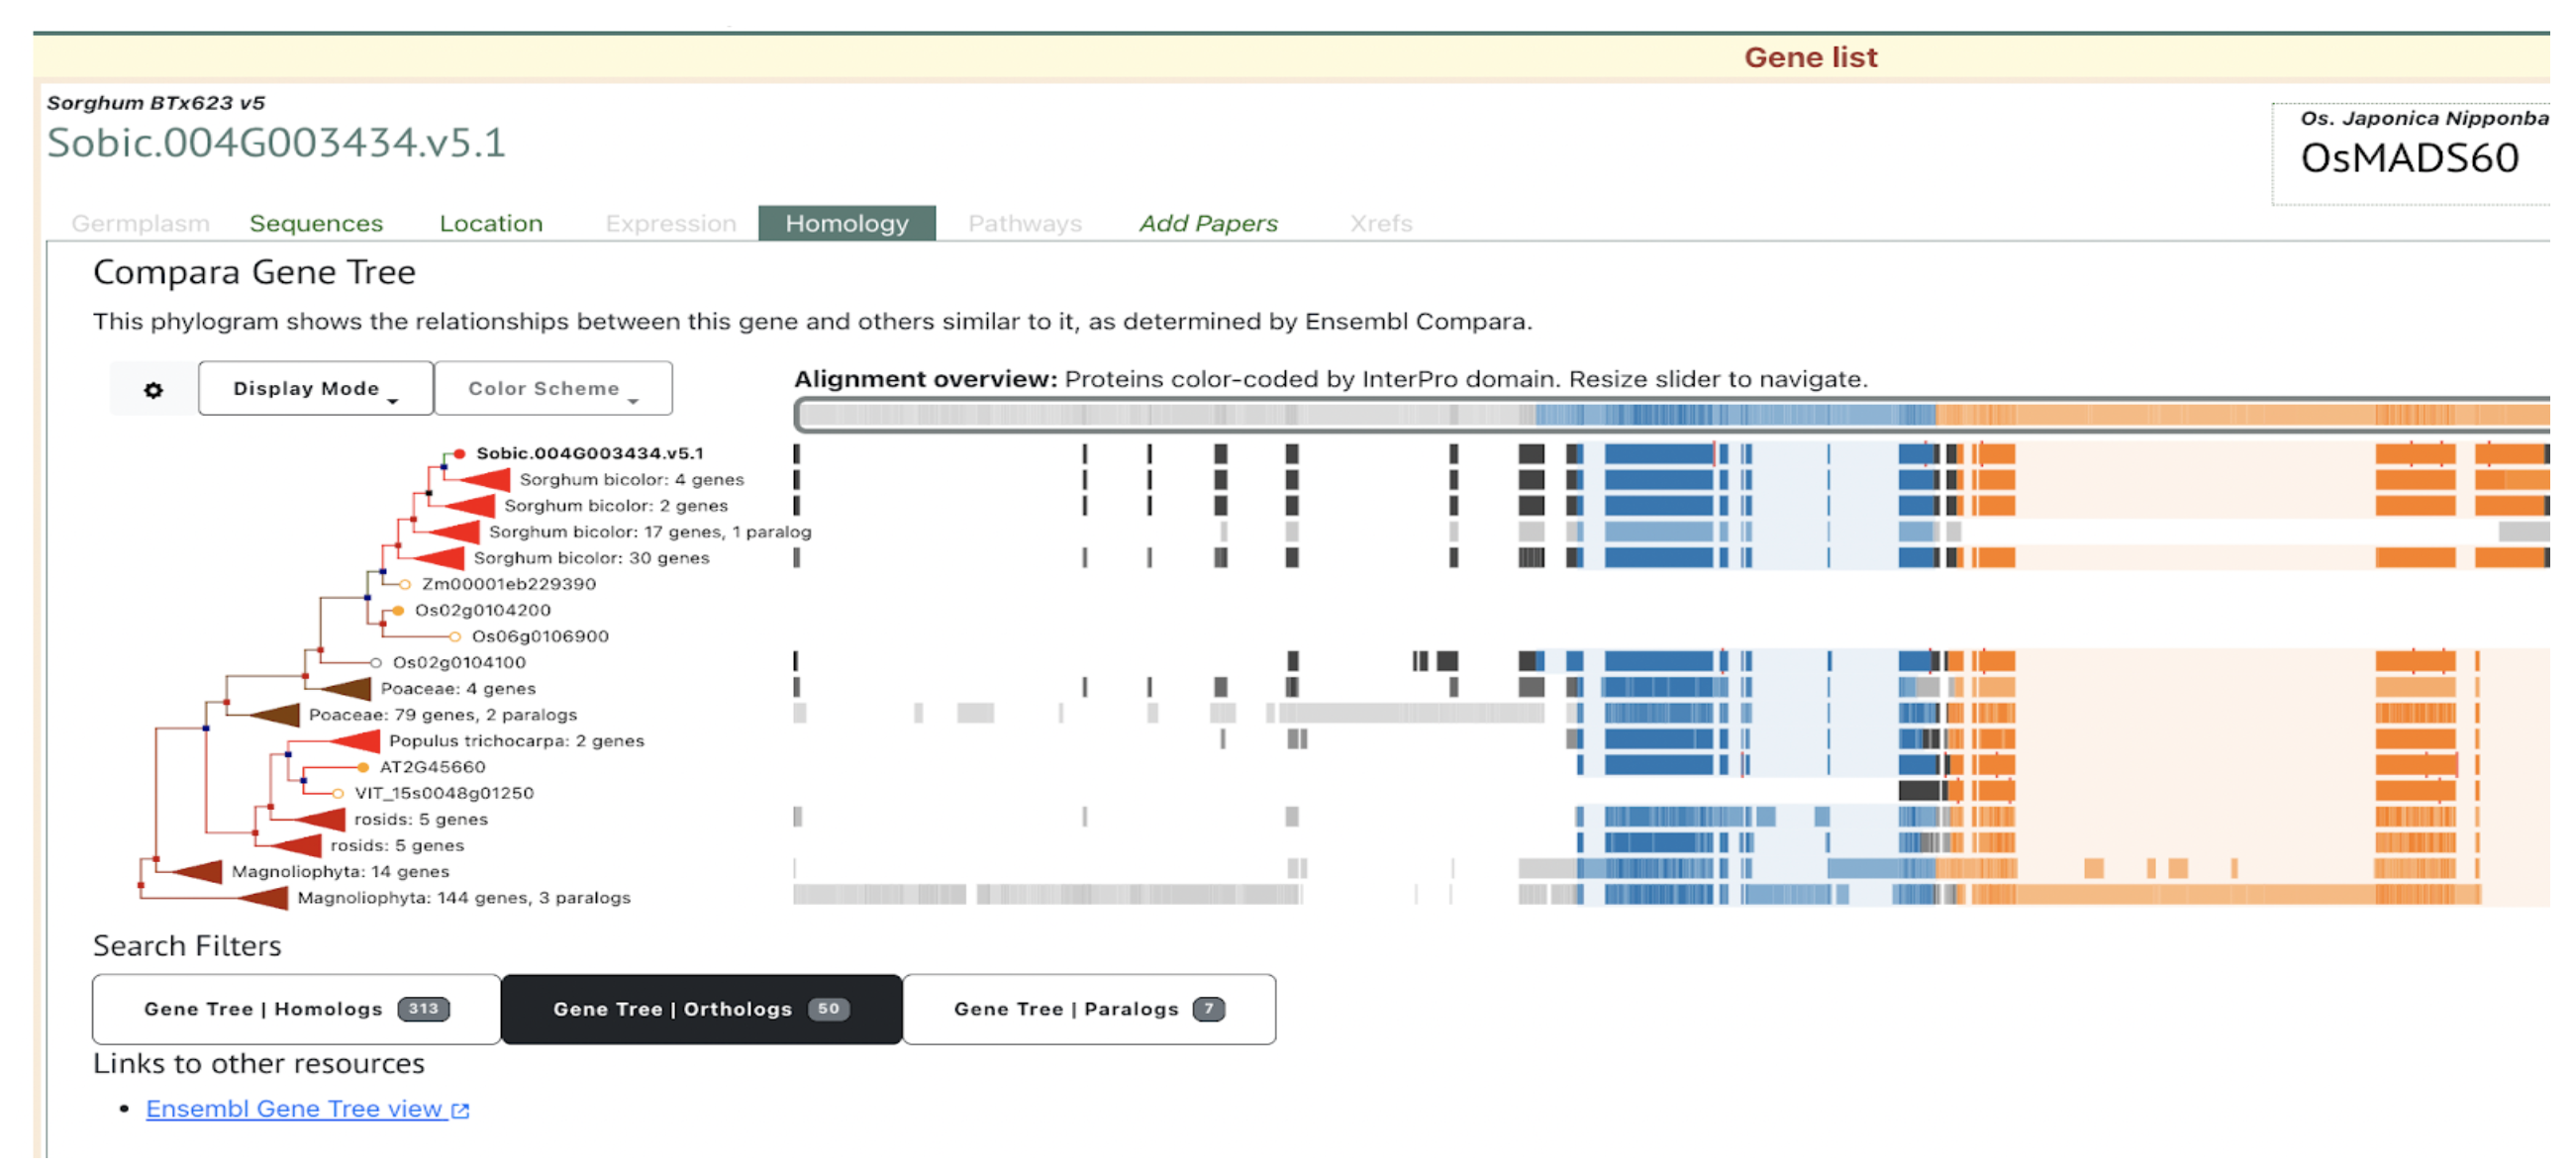Open the gene tree settings gear
Screen dimensions: 2576x1168
153,389
